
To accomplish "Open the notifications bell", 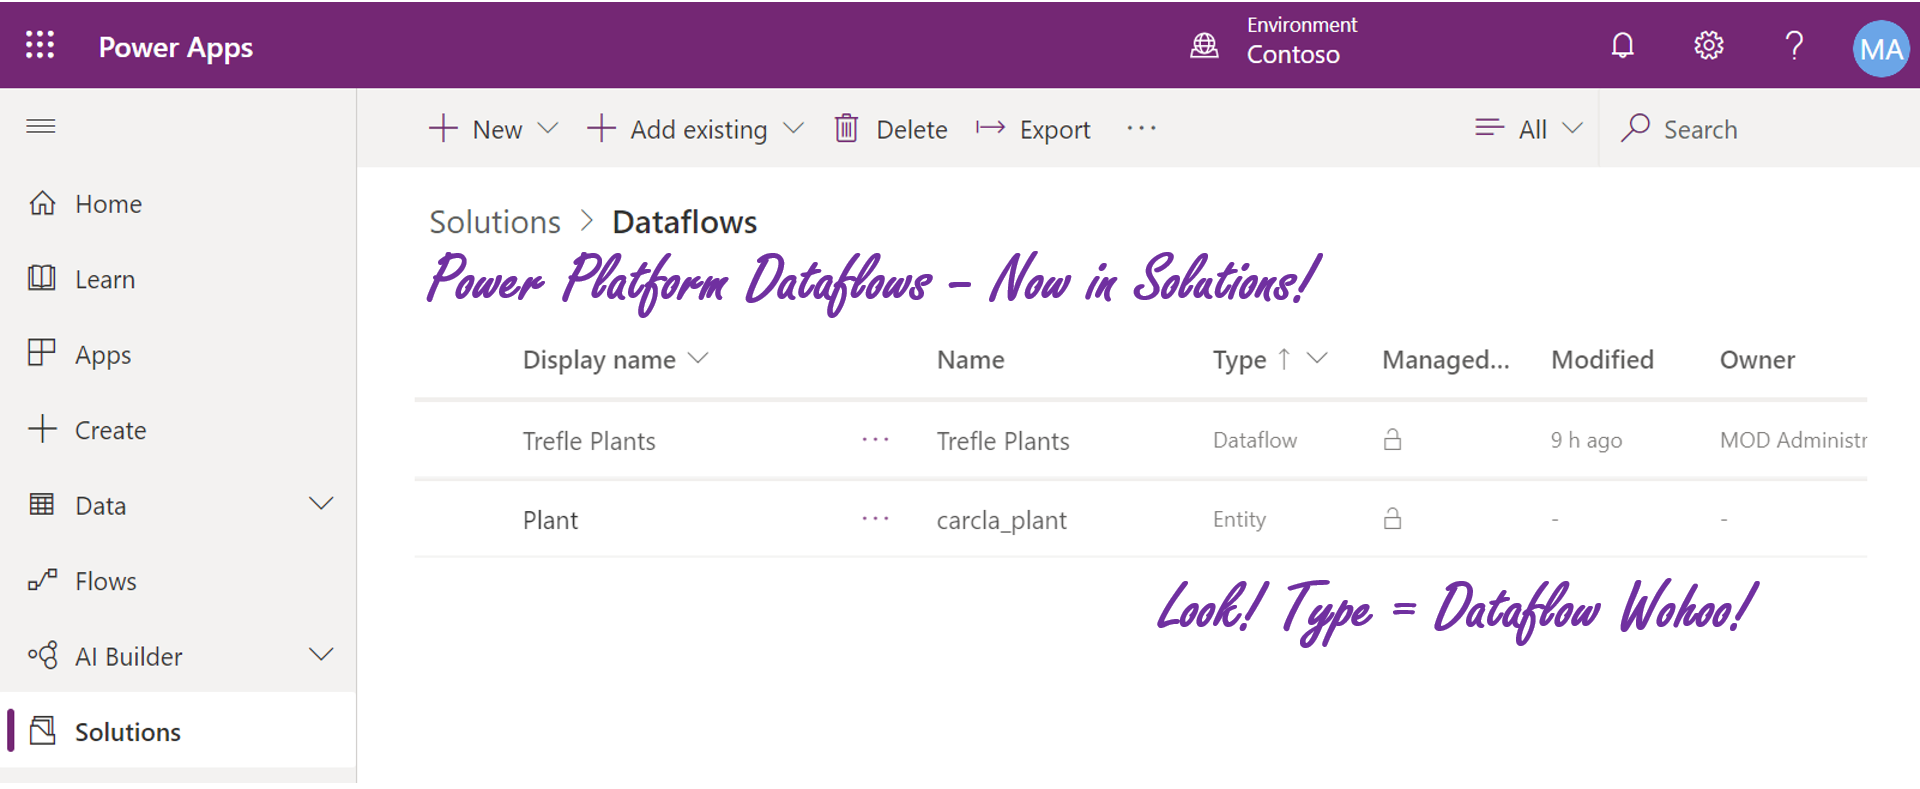I will 1622,45.
